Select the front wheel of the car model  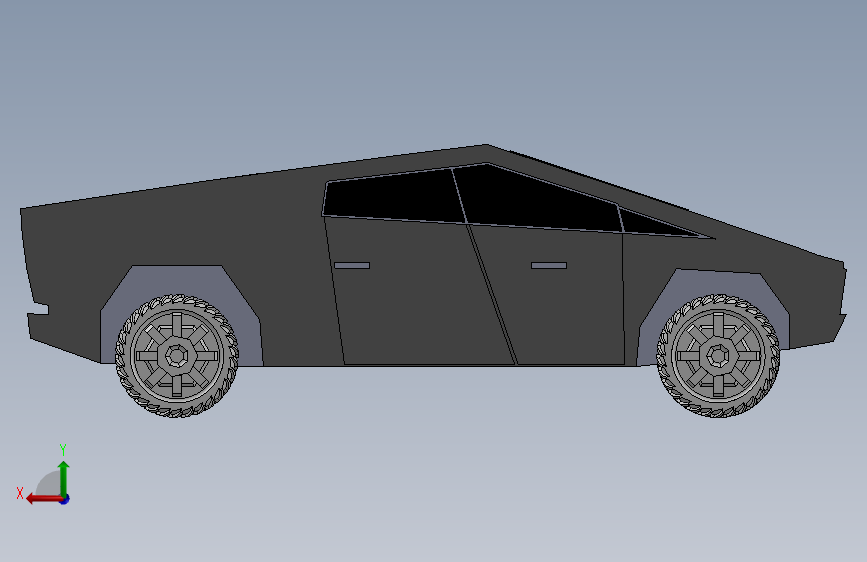click(718, 356)
